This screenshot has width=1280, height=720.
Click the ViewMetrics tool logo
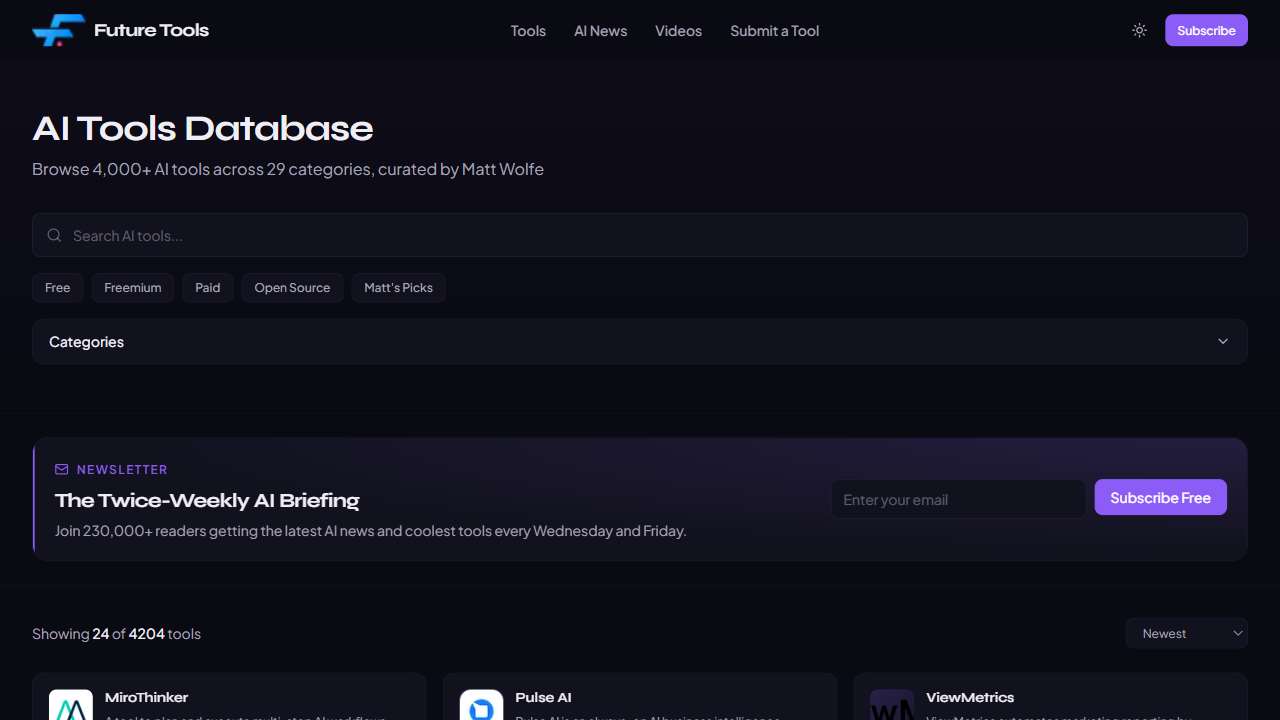tap(891, 706)
